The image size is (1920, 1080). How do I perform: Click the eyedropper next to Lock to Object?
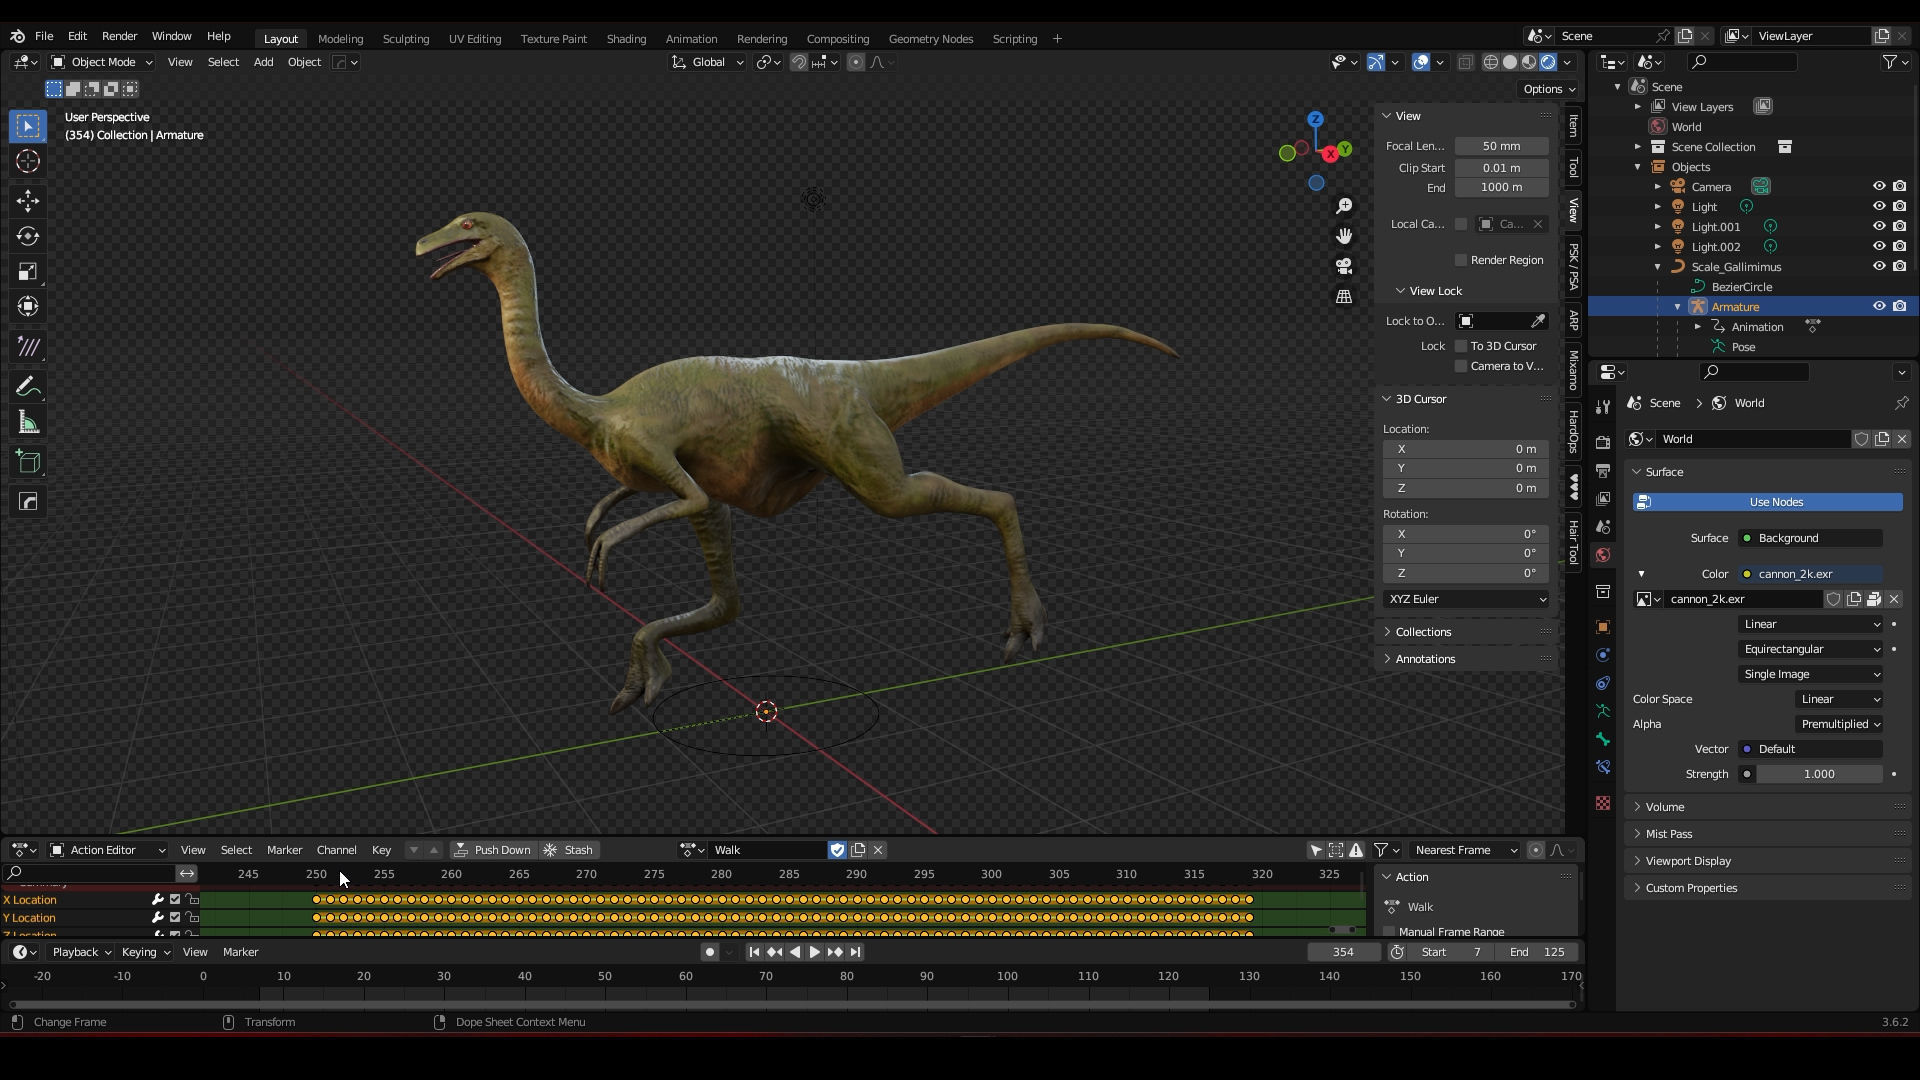pyautogui.click(x=1538, y=321)
